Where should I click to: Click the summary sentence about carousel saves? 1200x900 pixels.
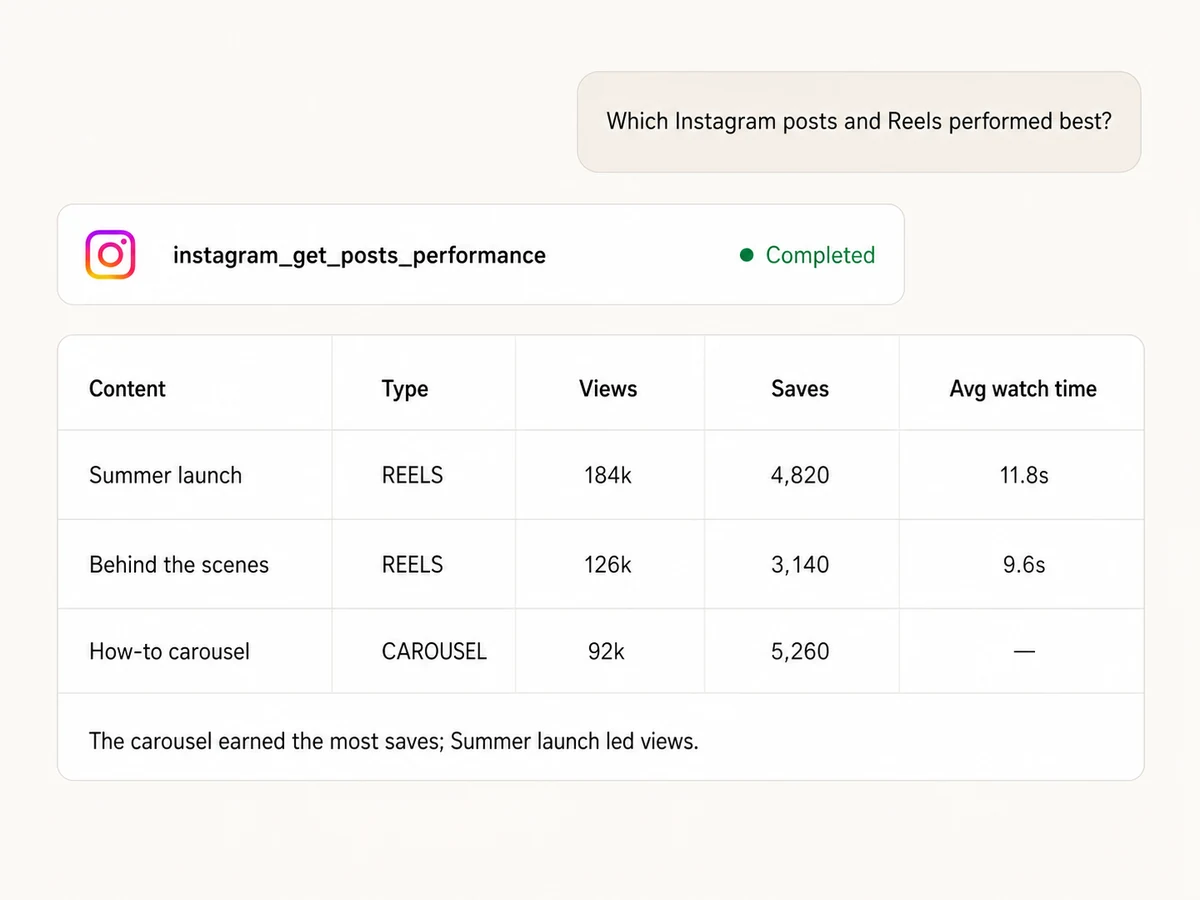click(x=393, y=741)
